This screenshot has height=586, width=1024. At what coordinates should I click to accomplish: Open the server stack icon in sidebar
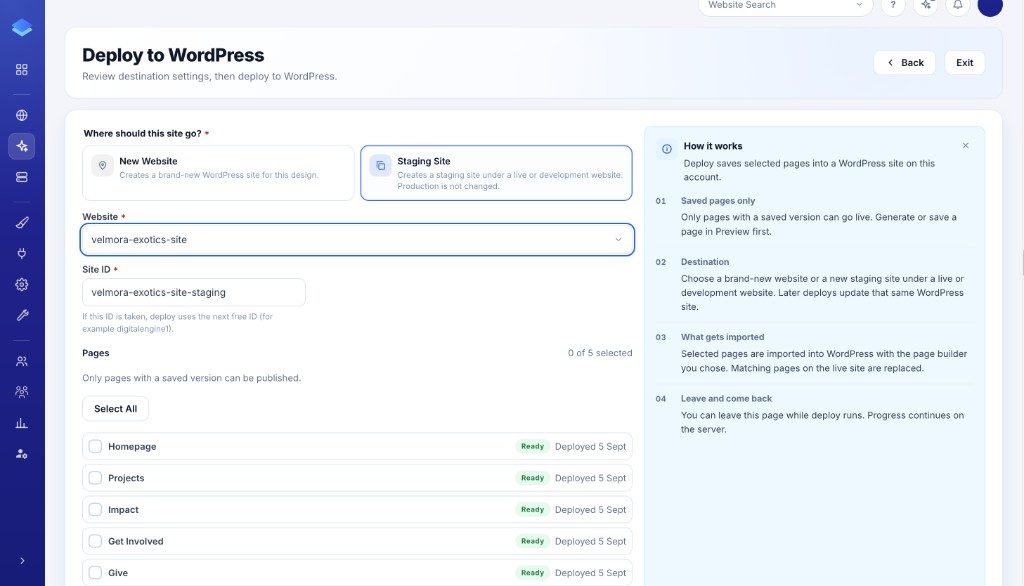pyautogui.click(x=22, y=177)
